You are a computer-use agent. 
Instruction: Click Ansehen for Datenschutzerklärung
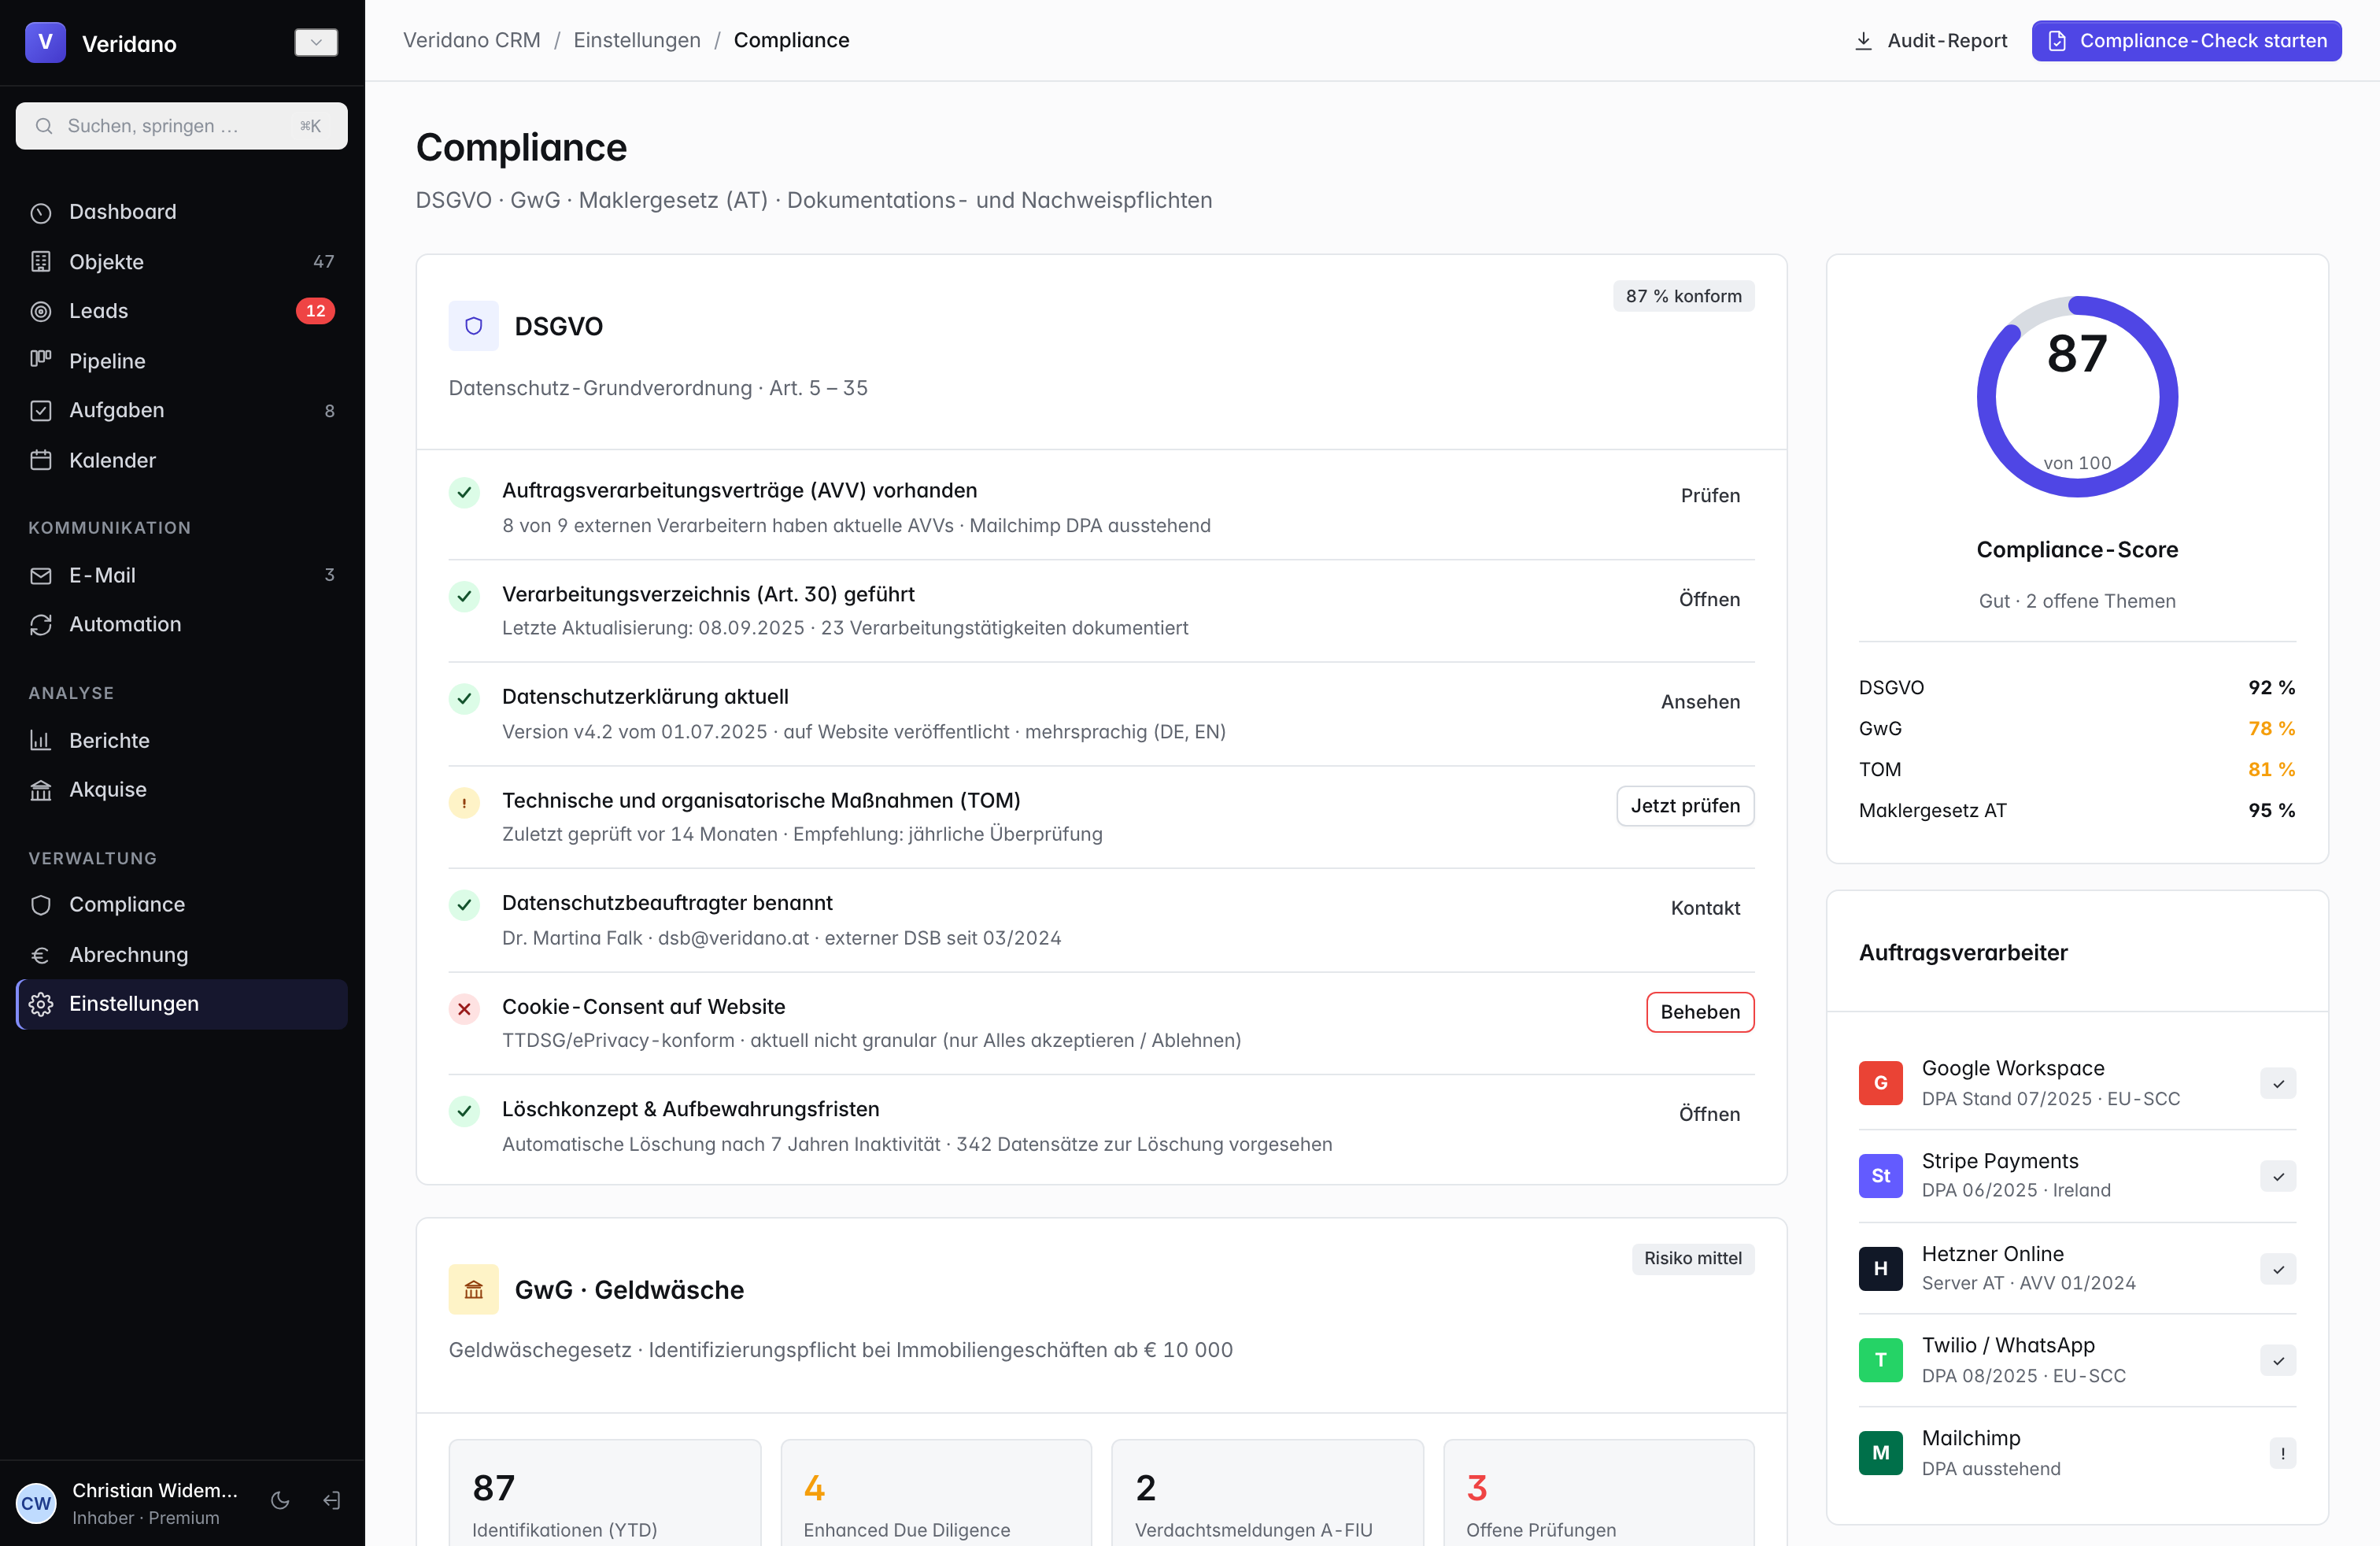[1700, 702]
